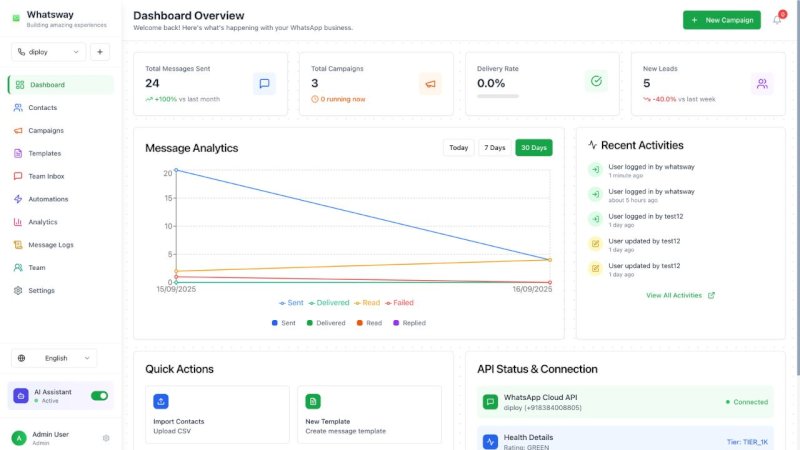The width and height of the screenshot is (800, 450).
Task: Click the notification bell icon
Action: click(777, 20)
